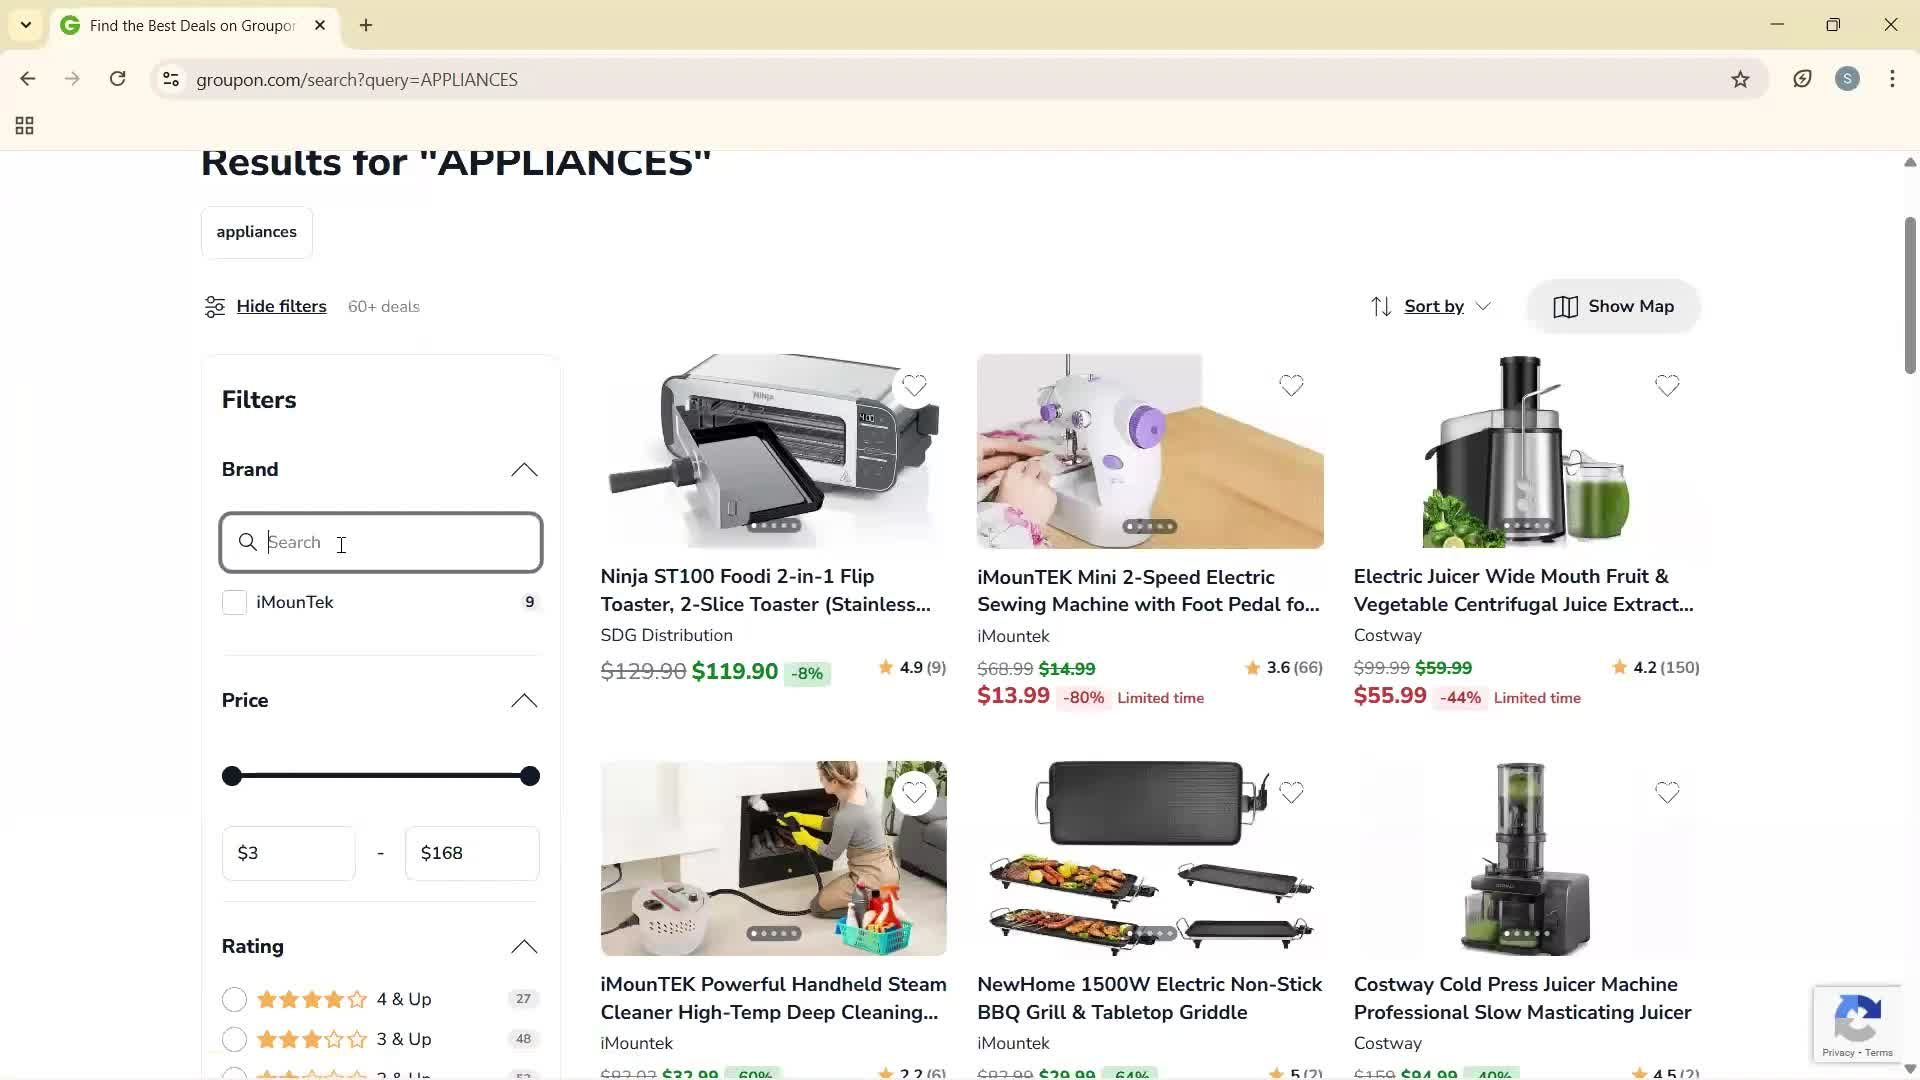Image resolution: width=1920 pixels, height=1080 pixels.
Task: Open the Sort by dropdown
Action: (1431, 307)
